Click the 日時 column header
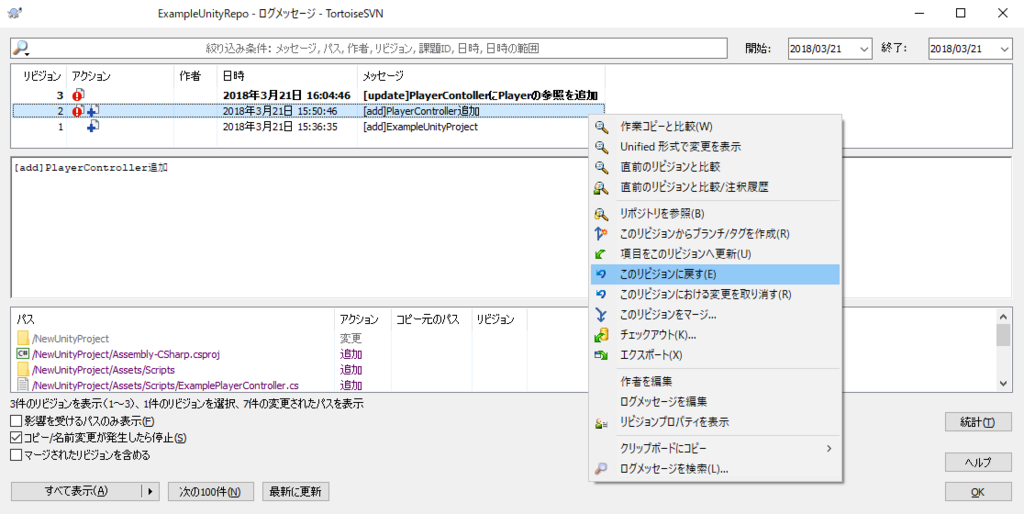This screenshot has width=1024, height=514. click(287, 76)
